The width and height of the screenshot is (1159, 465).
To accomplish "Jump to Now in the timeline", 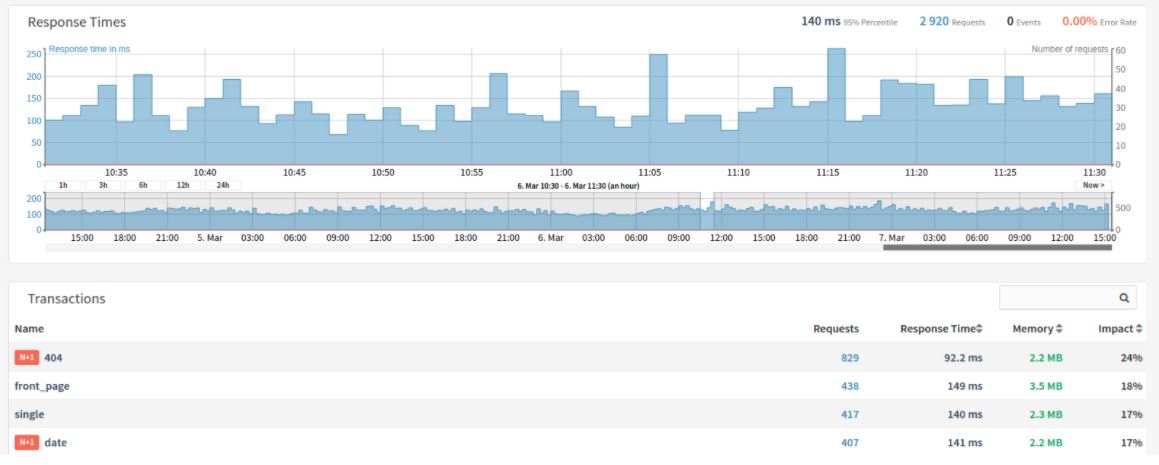I will point(1093,185).
